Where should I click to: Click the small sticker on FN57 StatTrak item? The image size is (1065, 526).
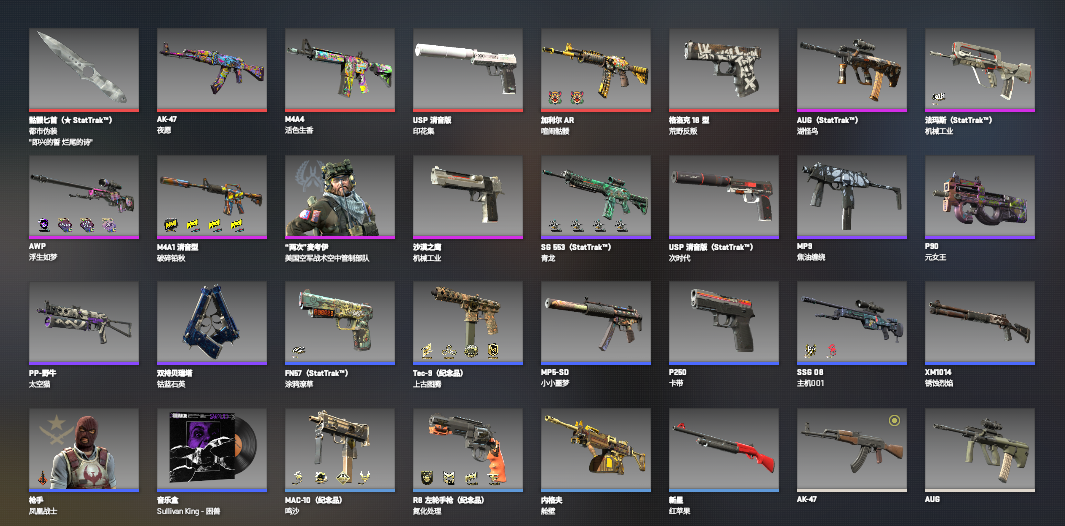pyautogui.click(x=297, y=351)
